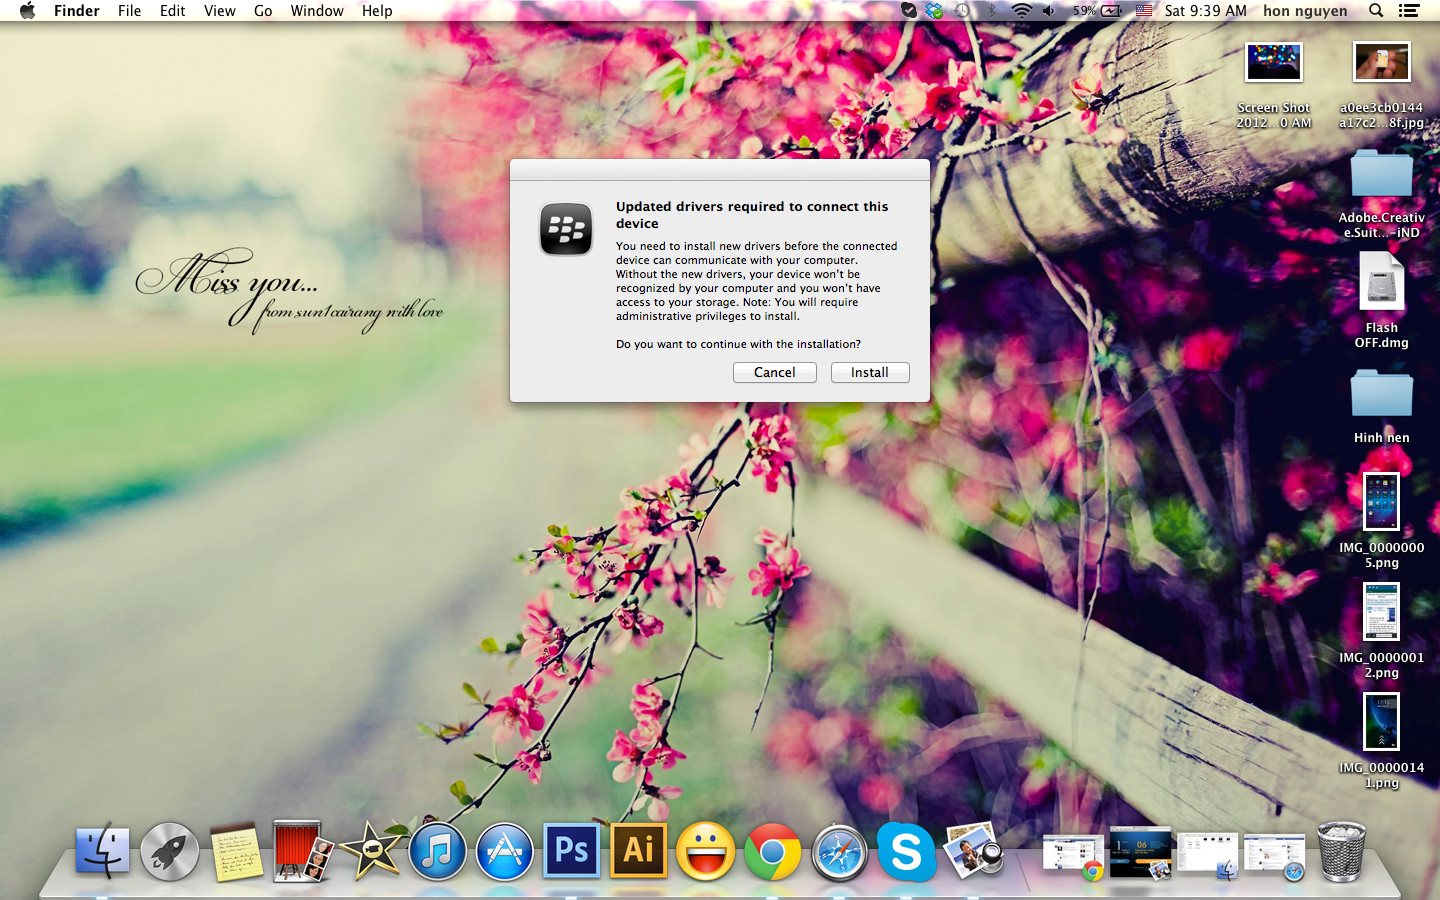Open the File menu

pos(129,11)
